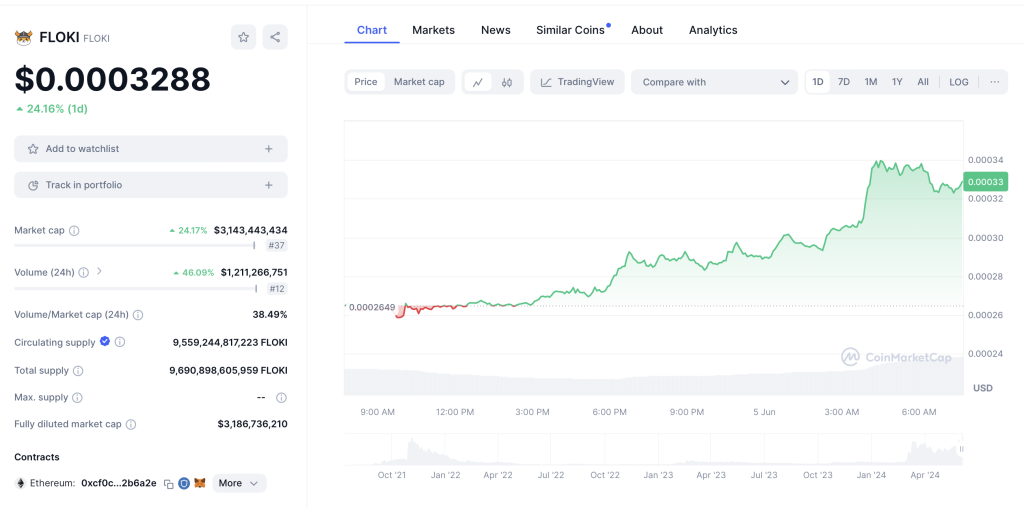Click the Oct '22 mark on mini timeline
The width and height of the screenshot is (1024, 508).
pos(605,475)
